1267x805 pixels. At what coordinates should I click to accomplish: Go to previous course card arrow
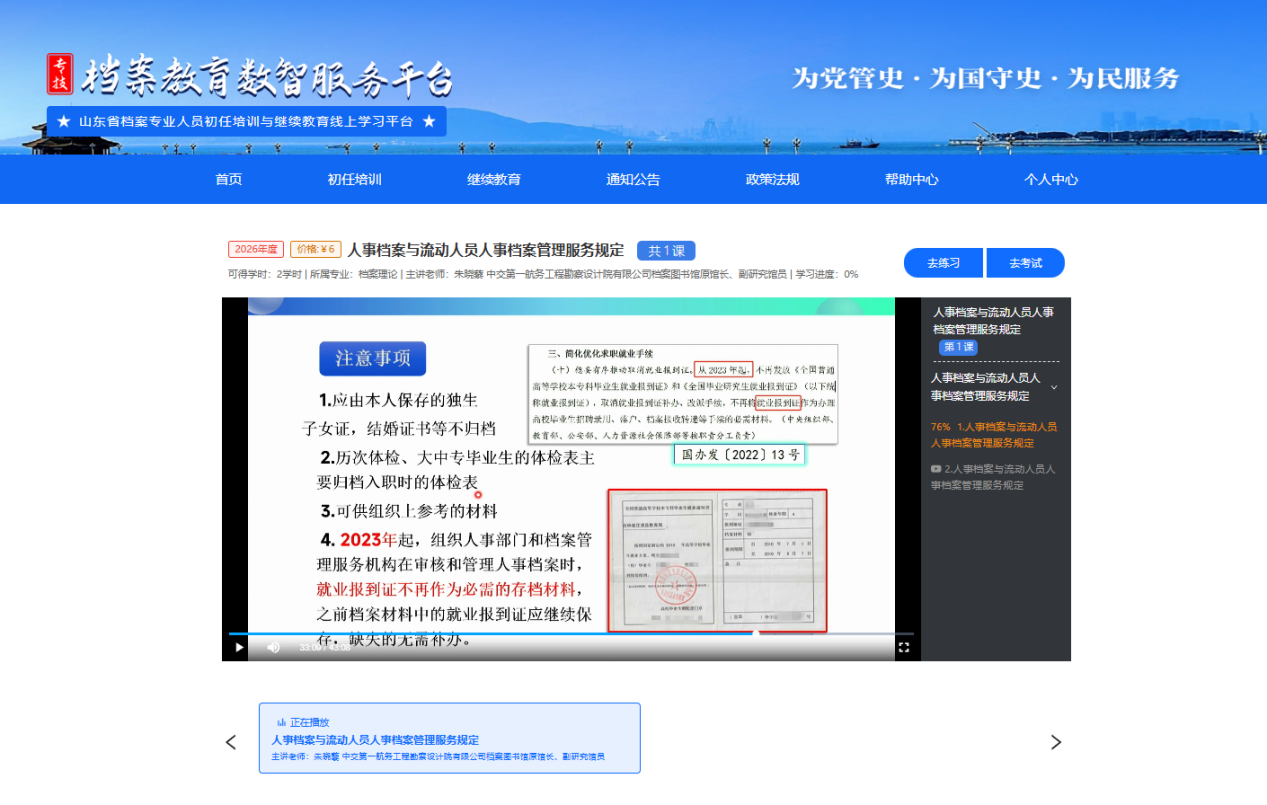[231, 742]
